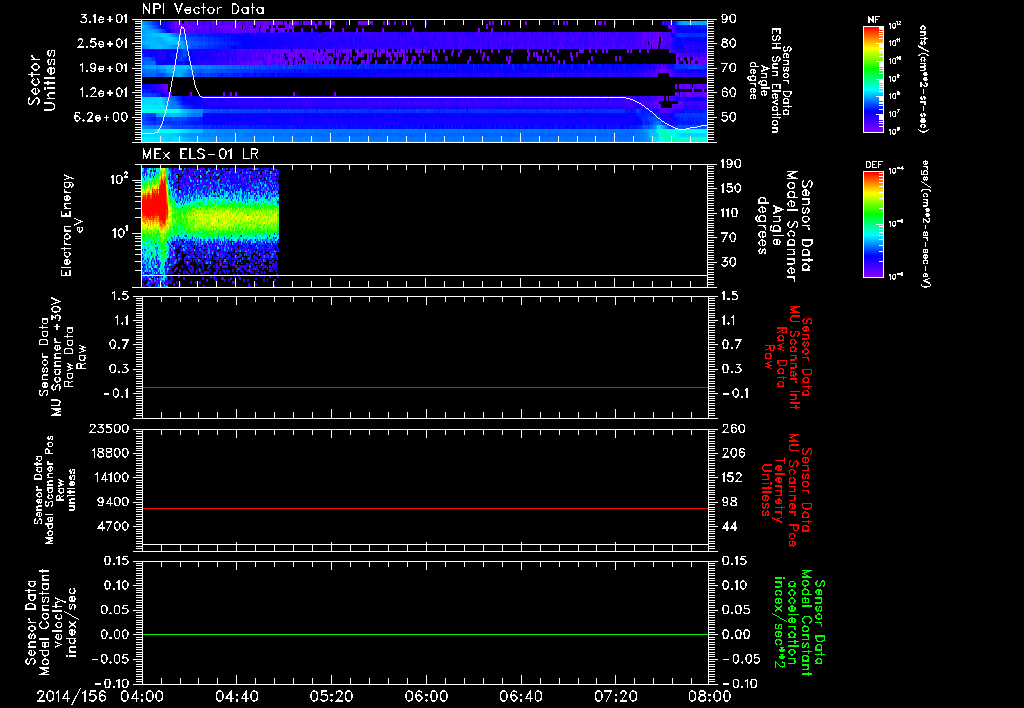Viewport: 1024px width, 708px height.
Task: Click the "2014/156" date label
Action: [71, 696]
